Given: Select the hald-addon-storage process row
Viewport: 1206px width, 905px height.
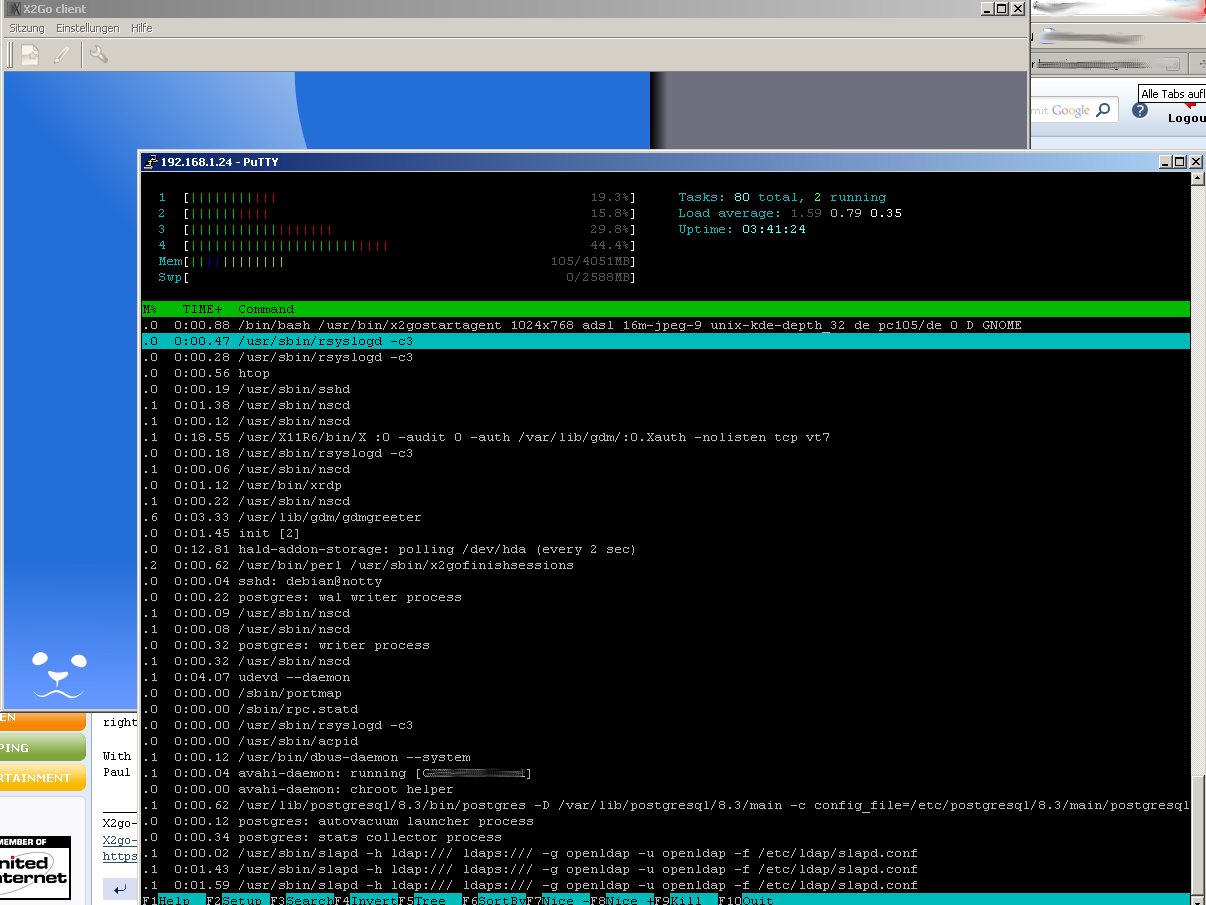Looking at the screenshot, I should (666, 549).
